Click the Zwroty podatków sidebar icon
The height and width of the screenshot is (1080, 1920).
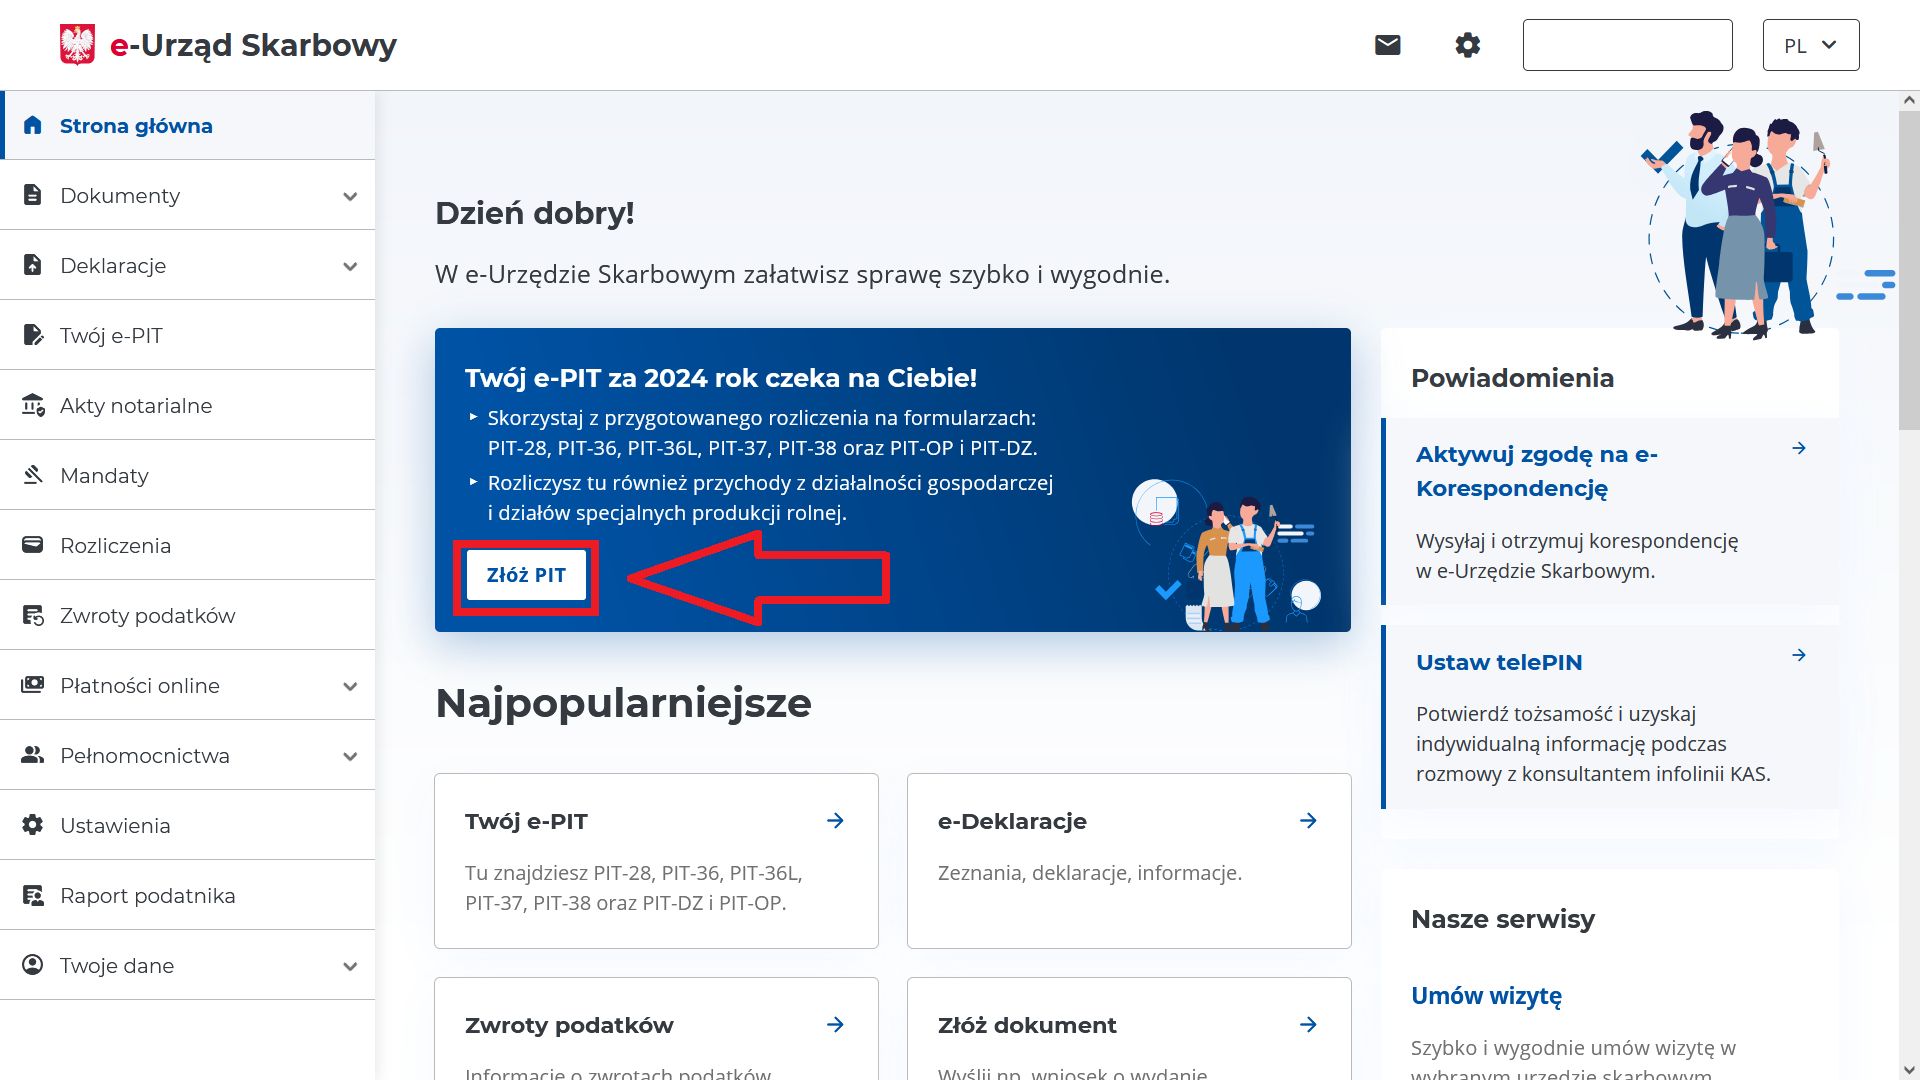coord(33,615)
